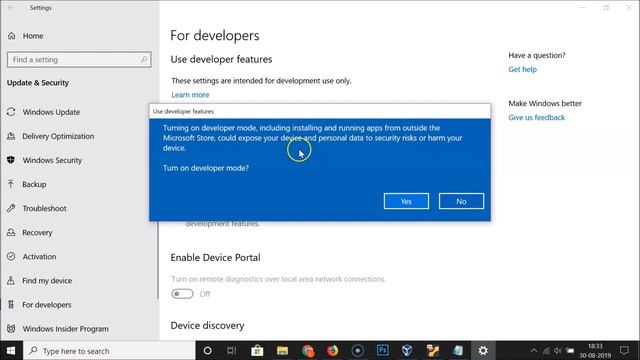This screenshot has width=640, height=360.
Task: Click the sidebar vertical scrollbar
Action: click(158, 261)
